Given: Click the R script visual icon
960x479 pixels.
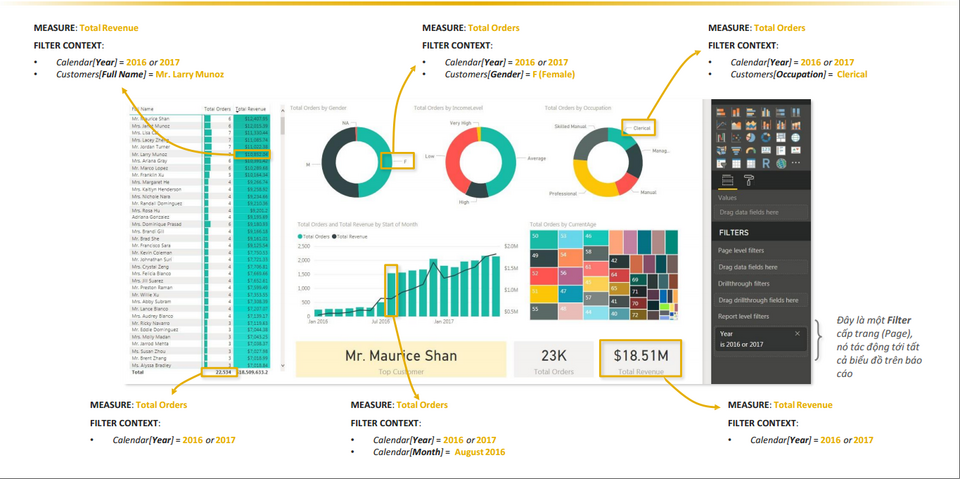Looking at the screenshot, I should pyautogui.click(x=766, y=163).
